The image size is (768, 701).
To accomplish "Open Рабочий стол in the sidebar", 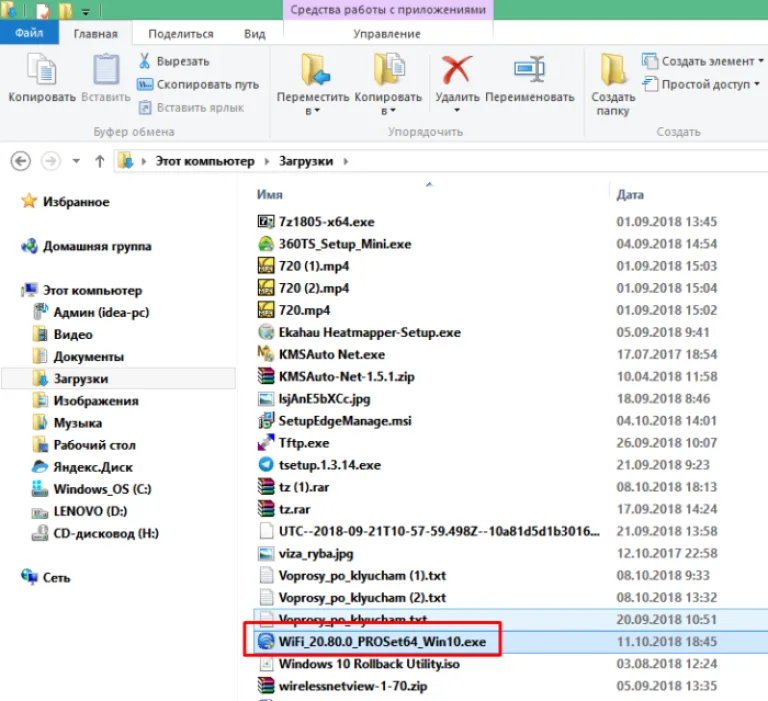I will (84, 445).
